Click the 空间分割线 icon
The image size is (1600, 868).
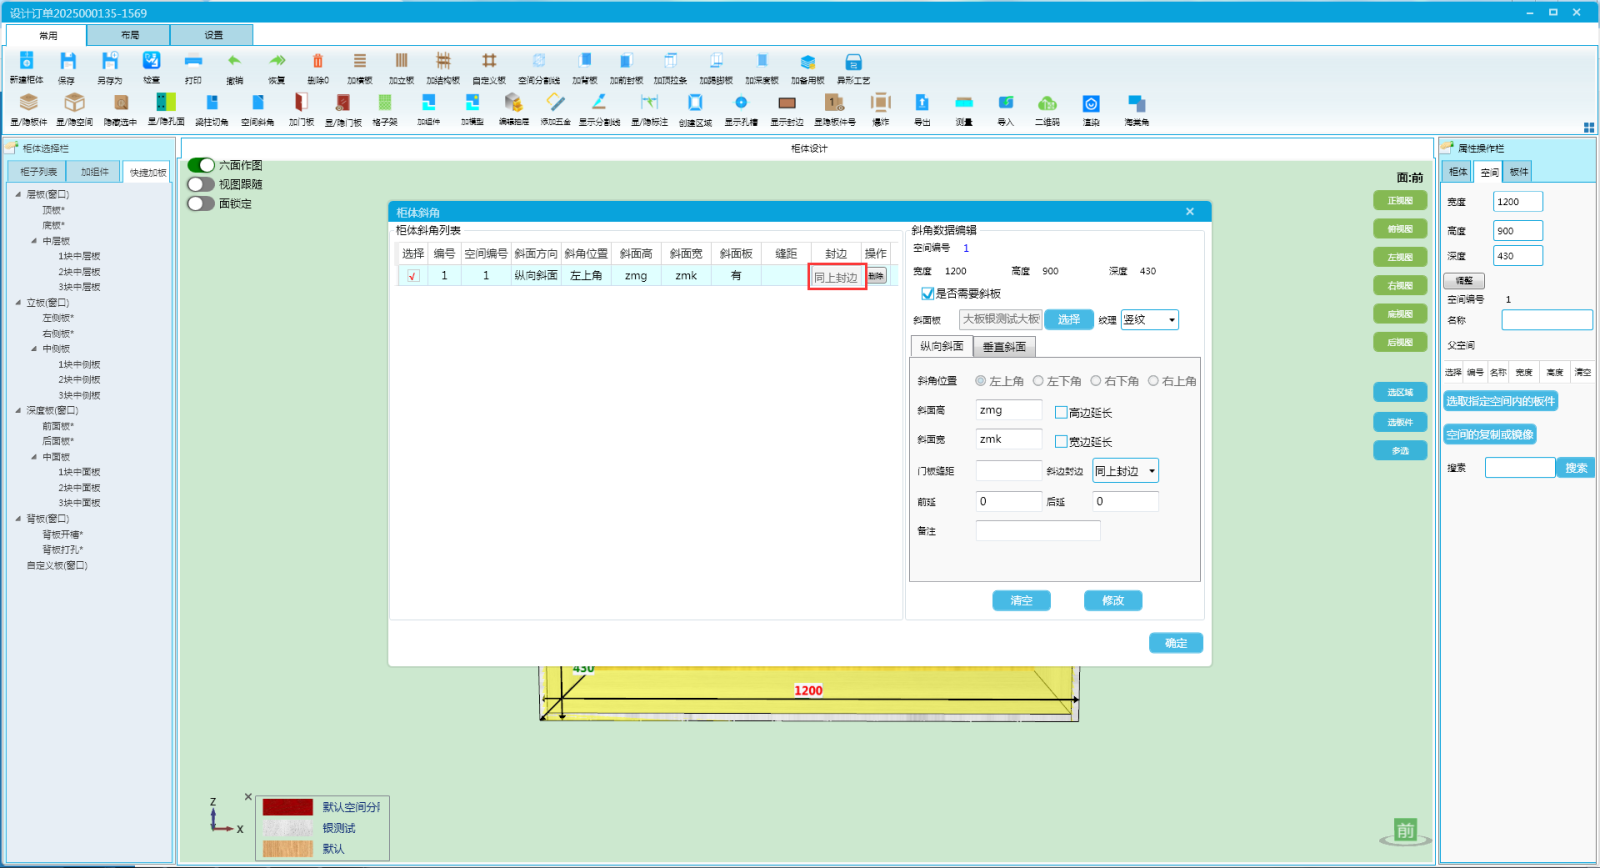(x=539, y=62)
